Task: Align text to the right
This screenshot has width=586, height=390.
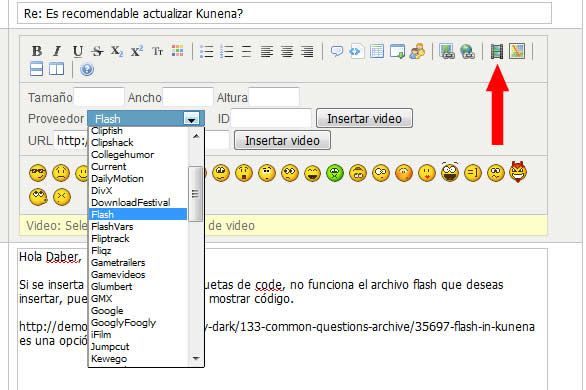Action: coord(307,51)
